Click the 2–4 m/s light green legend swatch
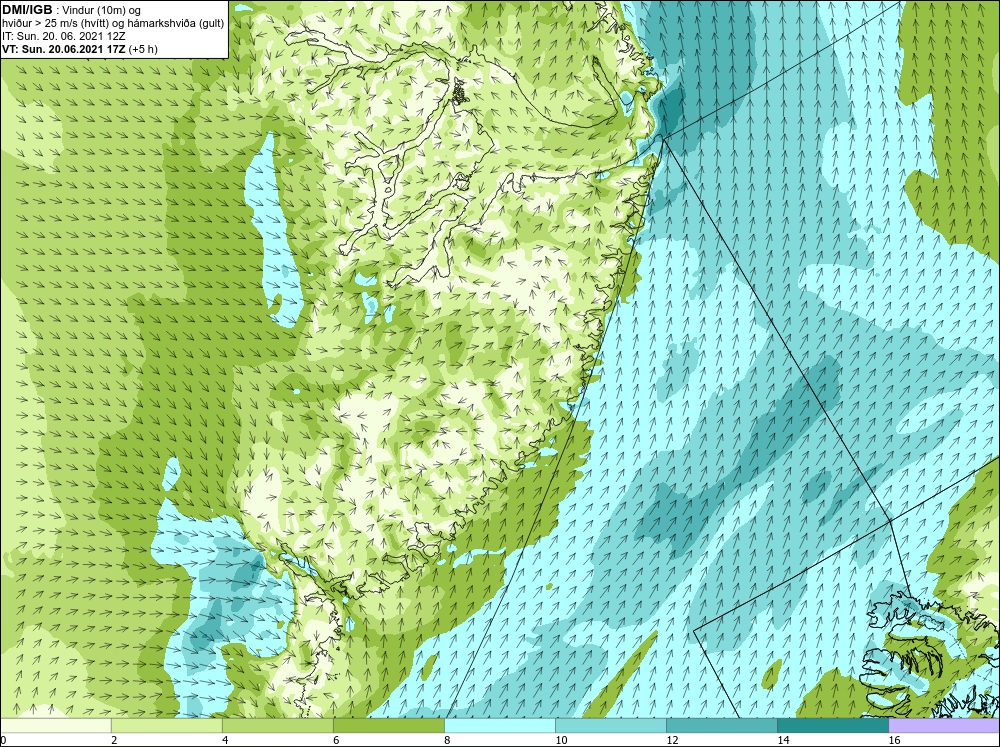The image size is (1000, 747). (x=166, y=725)
